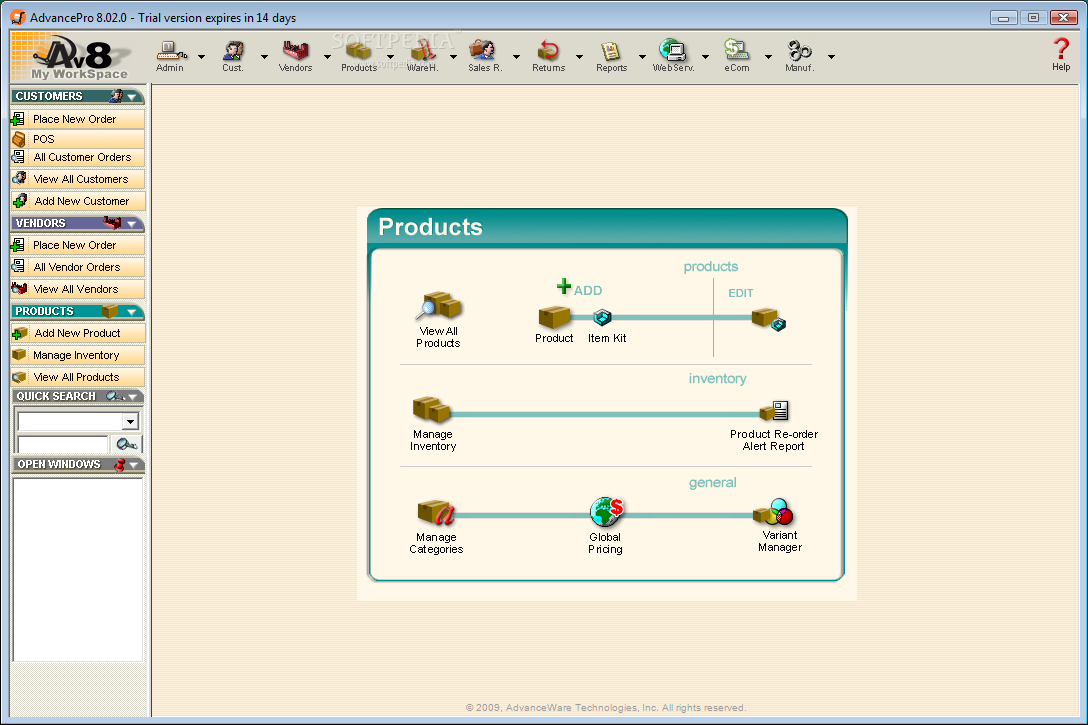This screenshot has width=1088, height=725.
Task: Open Global Pricing globe icon
Action: (606, 512)
